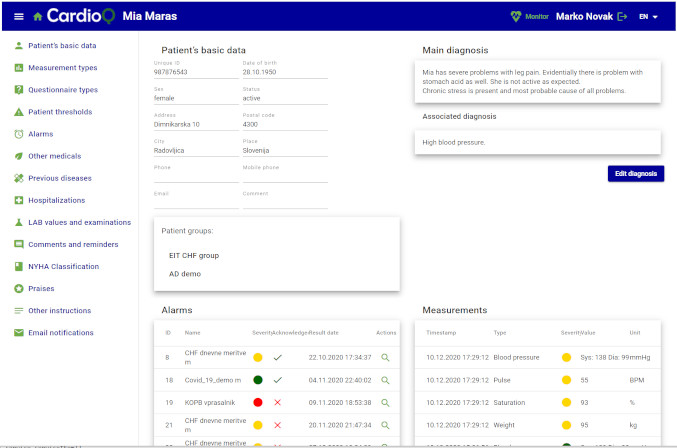This screenshot has width=677, height=448.
Task: Open Patient's basic data menu item
Action: pos(62,45)
